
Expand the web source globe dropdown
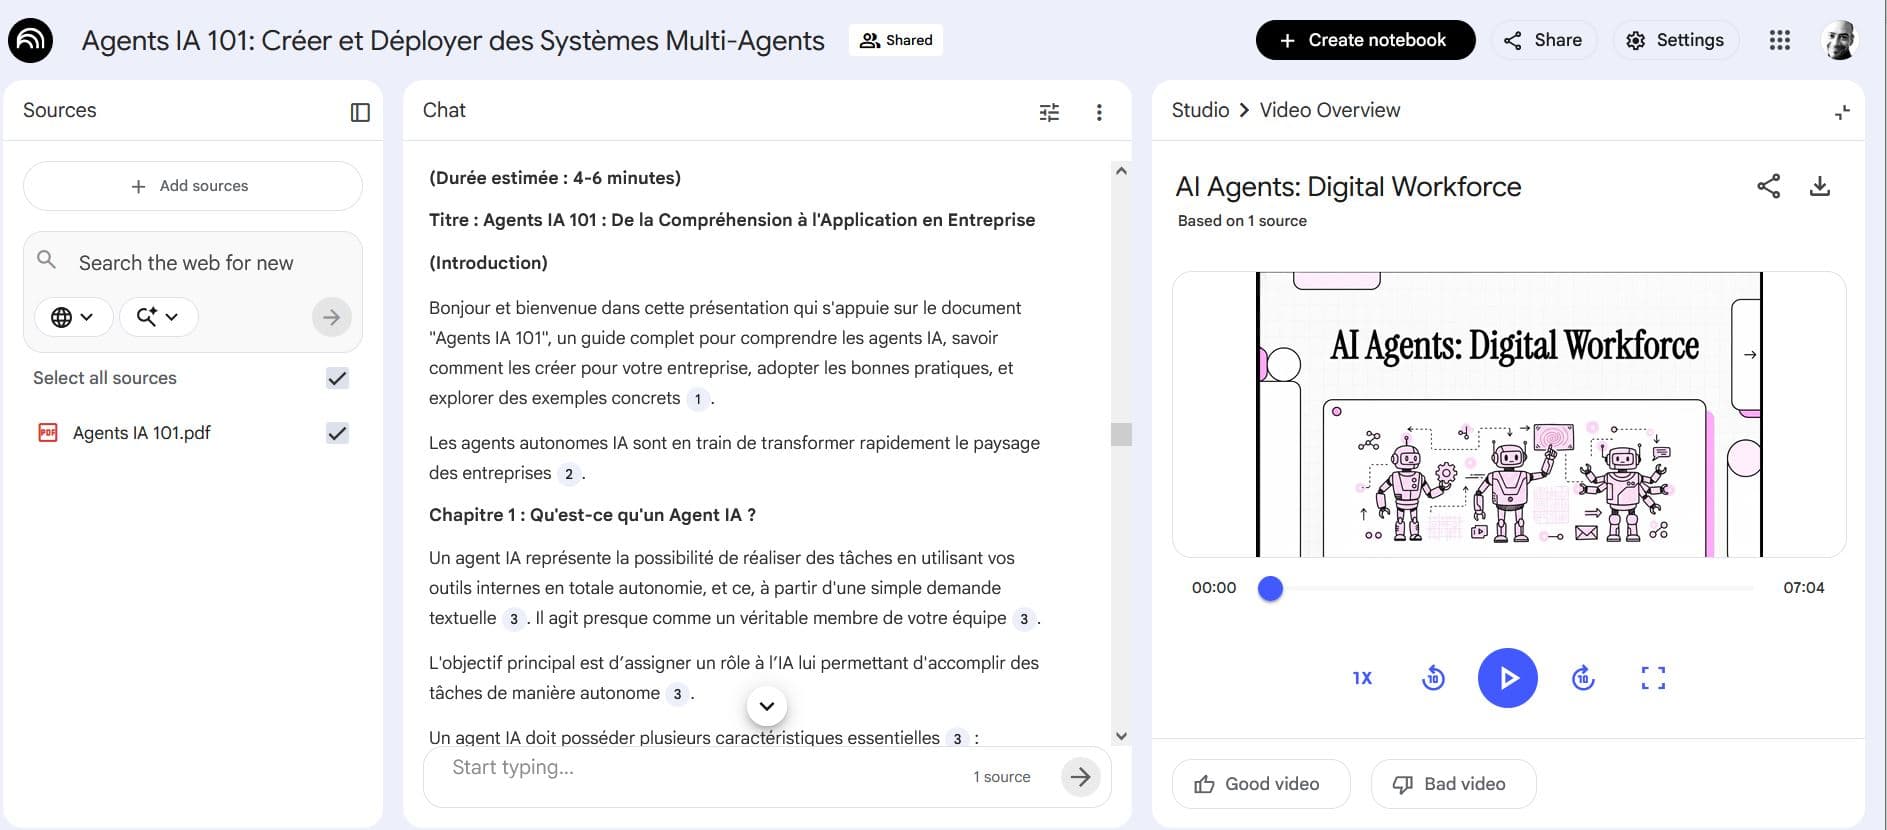[73, 317]
